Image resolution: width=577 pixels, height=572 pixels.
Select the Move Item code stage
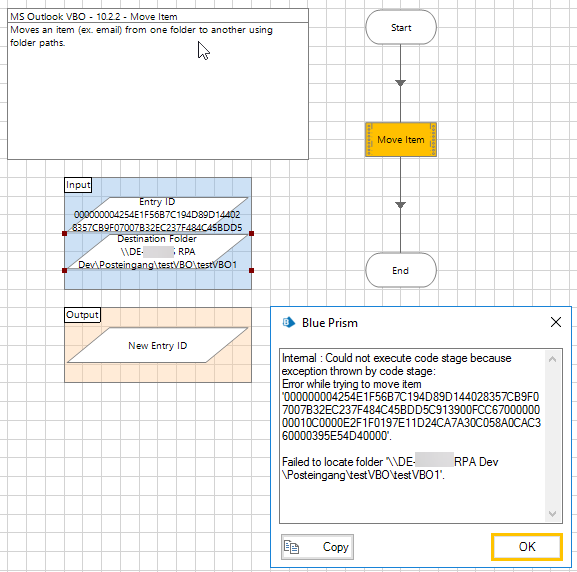[x=401, y=140]
